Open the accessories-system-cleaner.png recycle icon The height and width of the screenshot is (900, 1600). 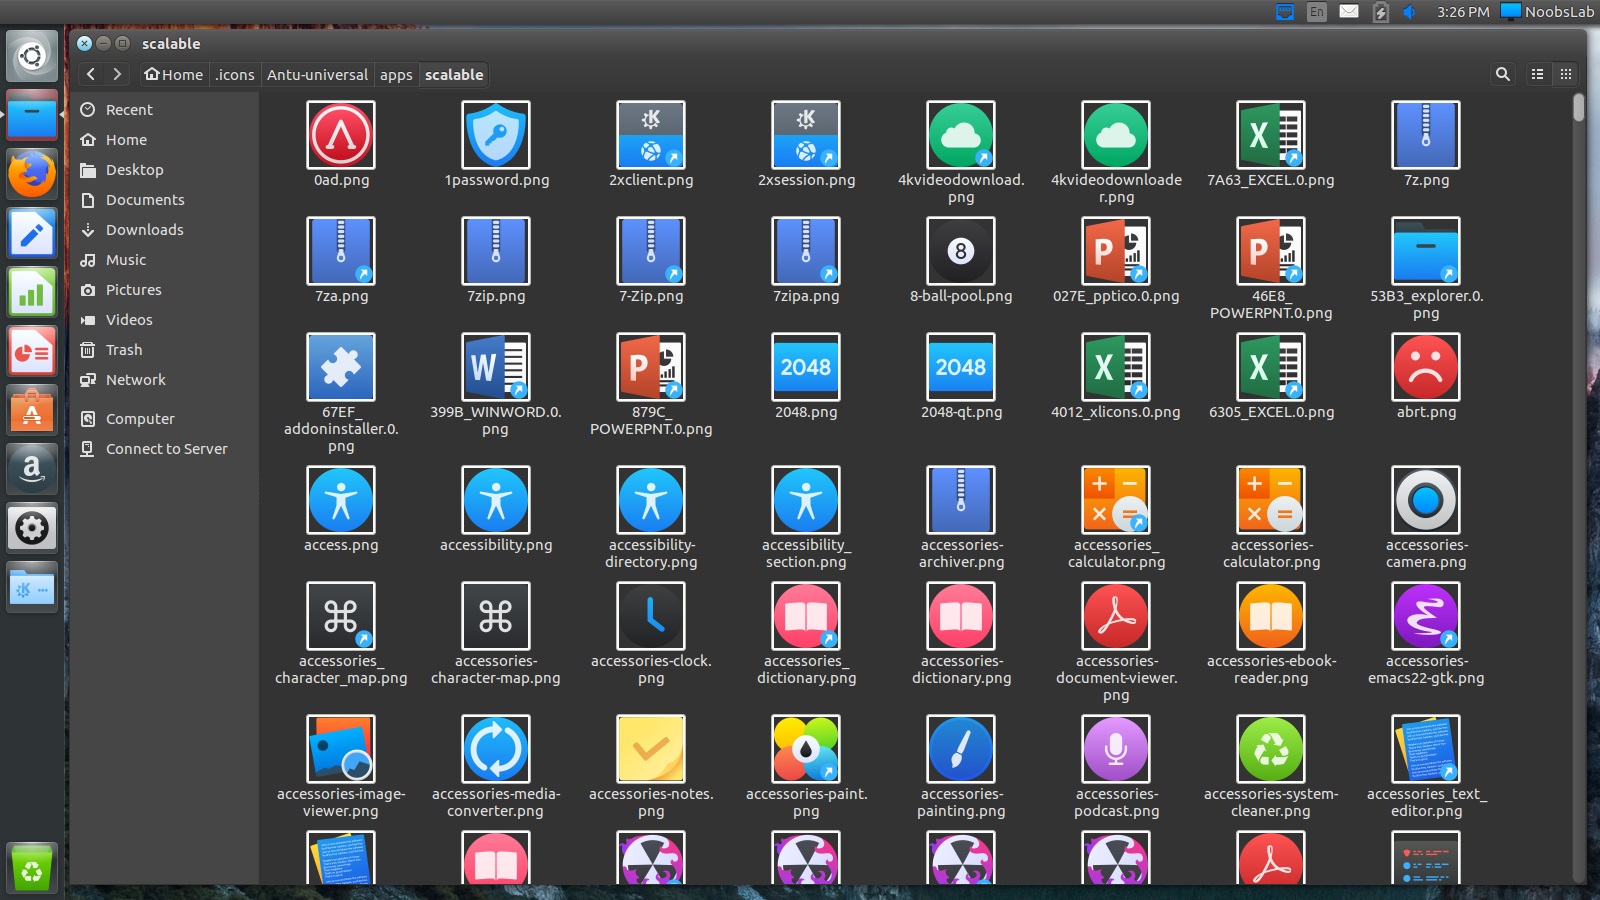(x=1271, y=748)
